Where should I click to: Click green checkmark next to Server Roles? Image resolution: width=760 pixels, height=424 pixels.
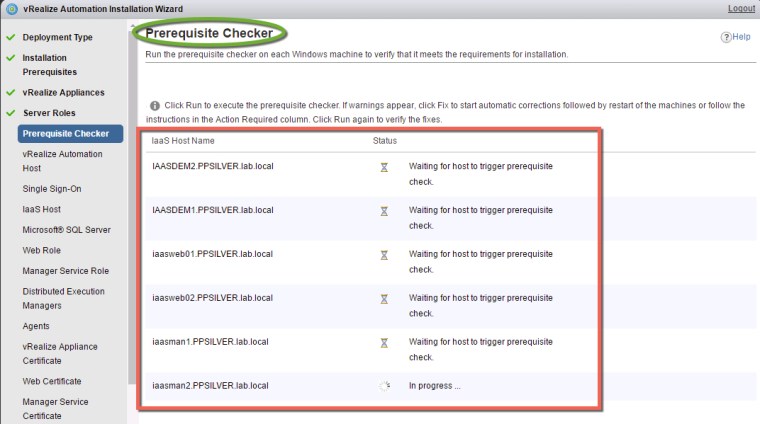tap(11, 113)
